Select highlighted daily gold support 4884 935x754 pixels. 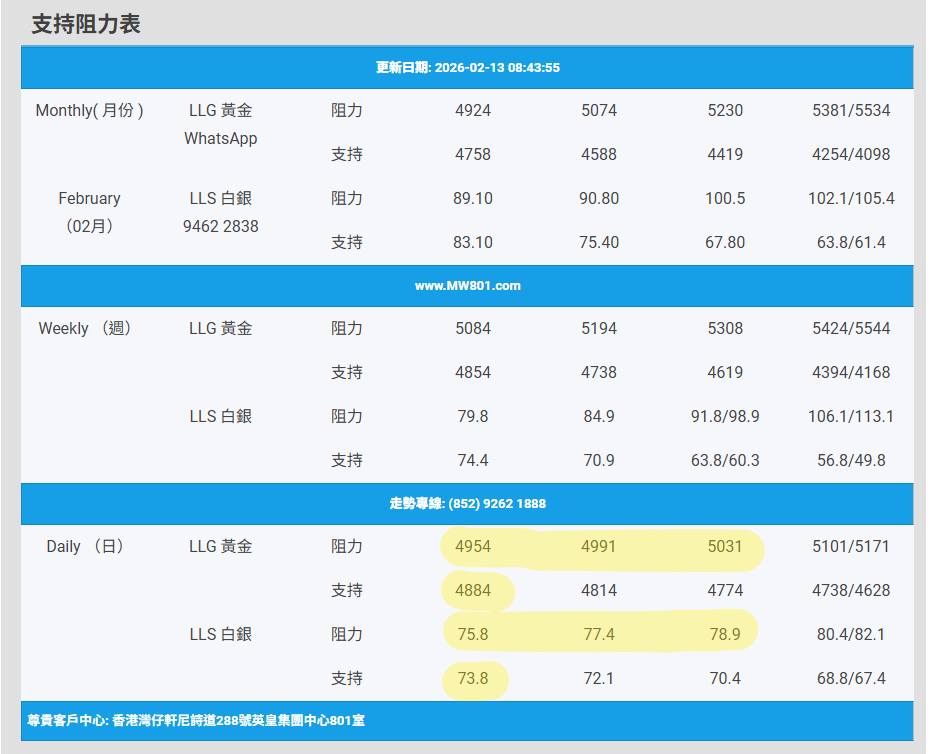point(473,591)
